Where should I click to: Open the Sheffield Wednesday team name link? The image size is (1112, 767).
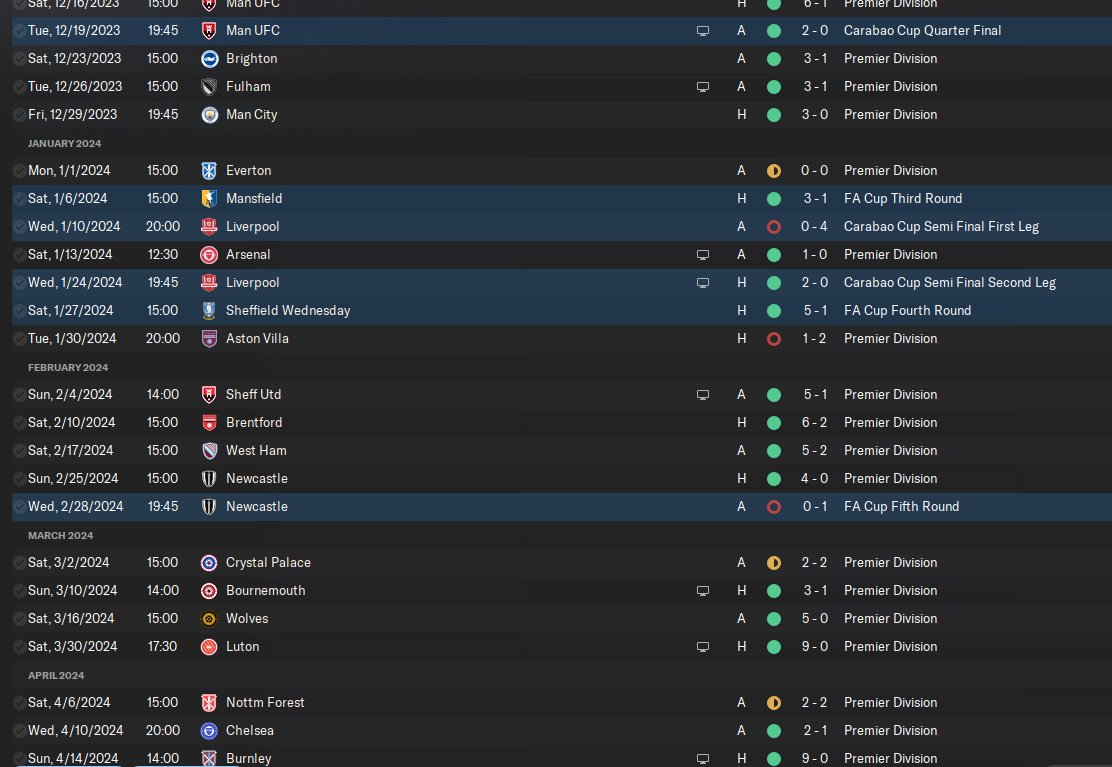coord(288,310)
